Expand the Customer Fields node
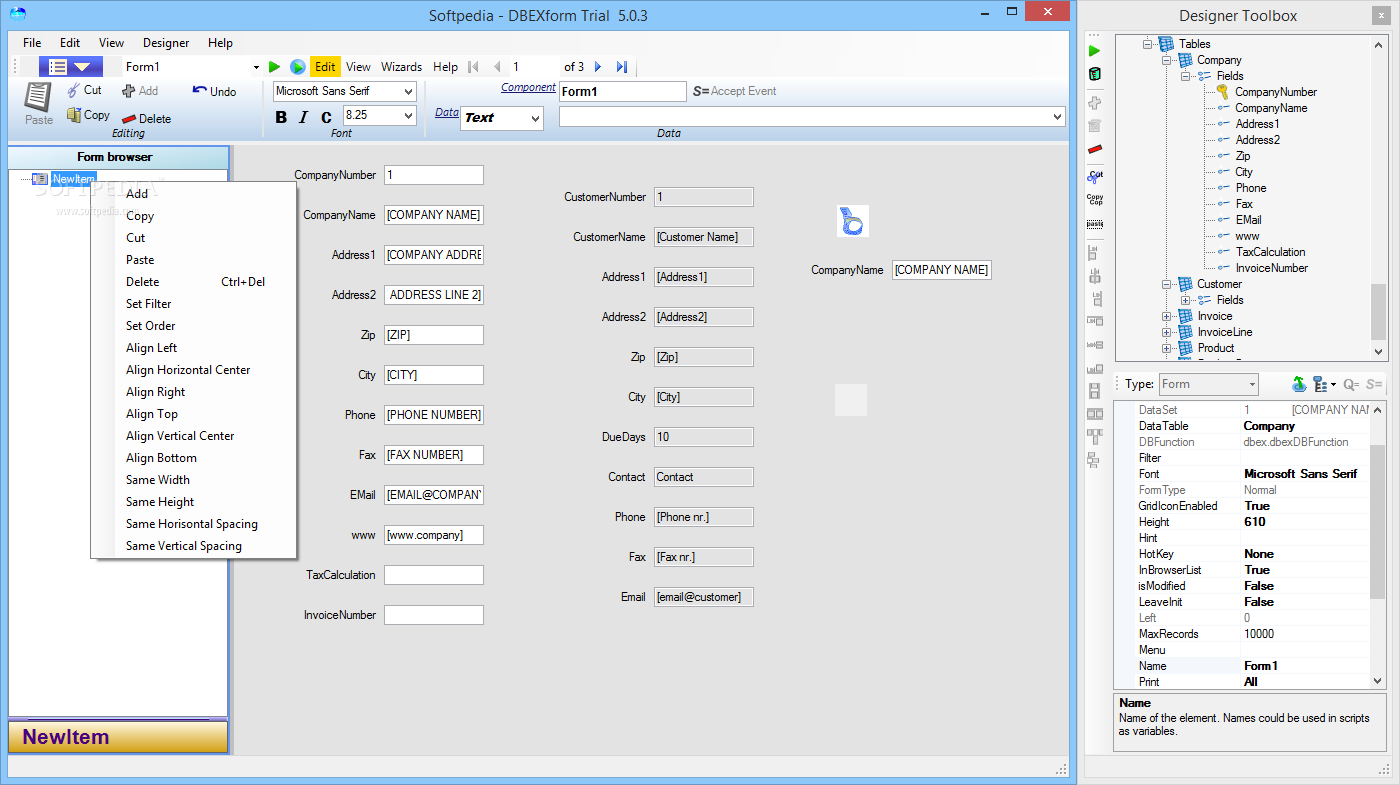 [1185, 300]
